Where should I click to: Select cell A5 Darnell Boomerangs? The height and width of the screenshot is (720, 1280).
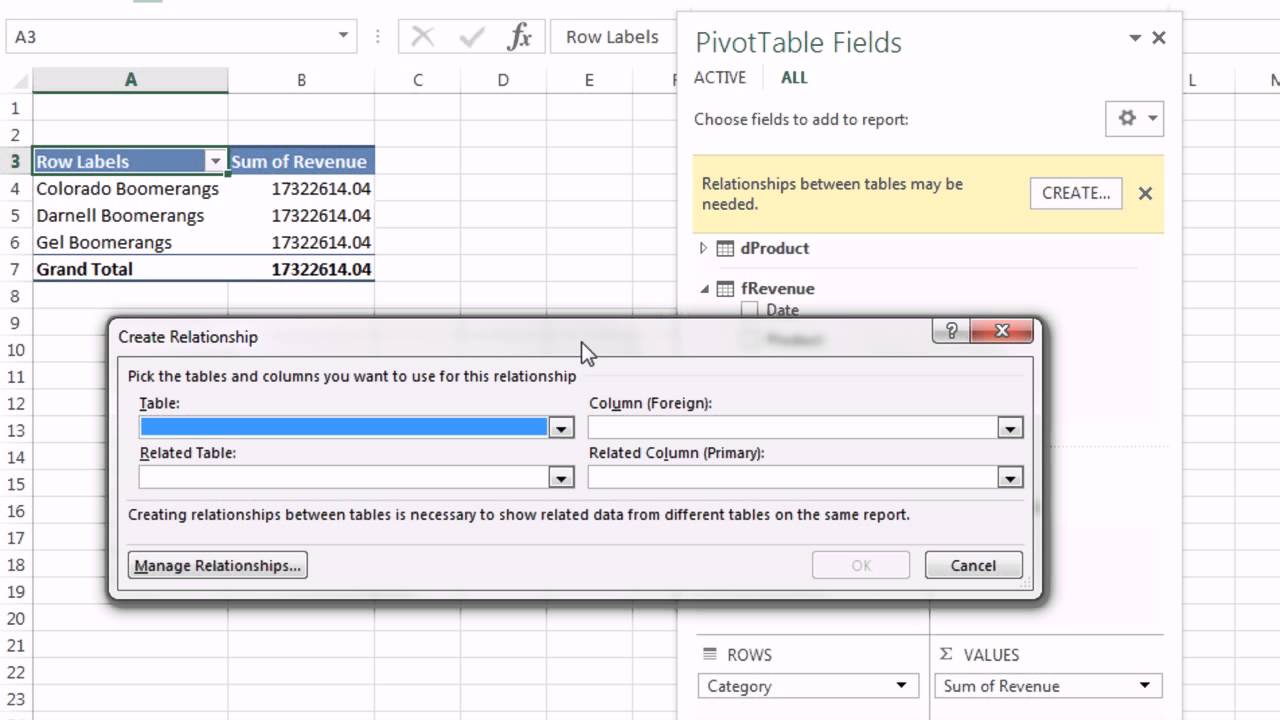point(130,215)
